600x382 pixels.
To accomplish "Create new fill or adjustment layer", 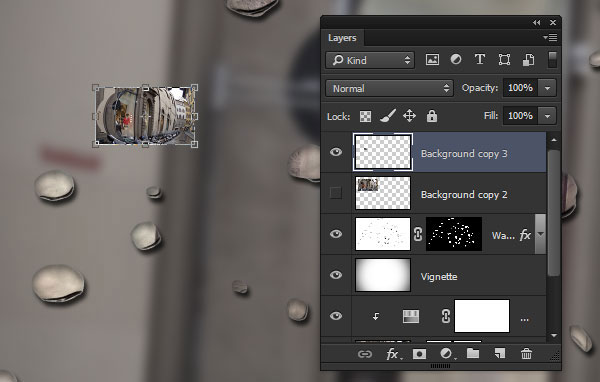I will coord(446,354).
